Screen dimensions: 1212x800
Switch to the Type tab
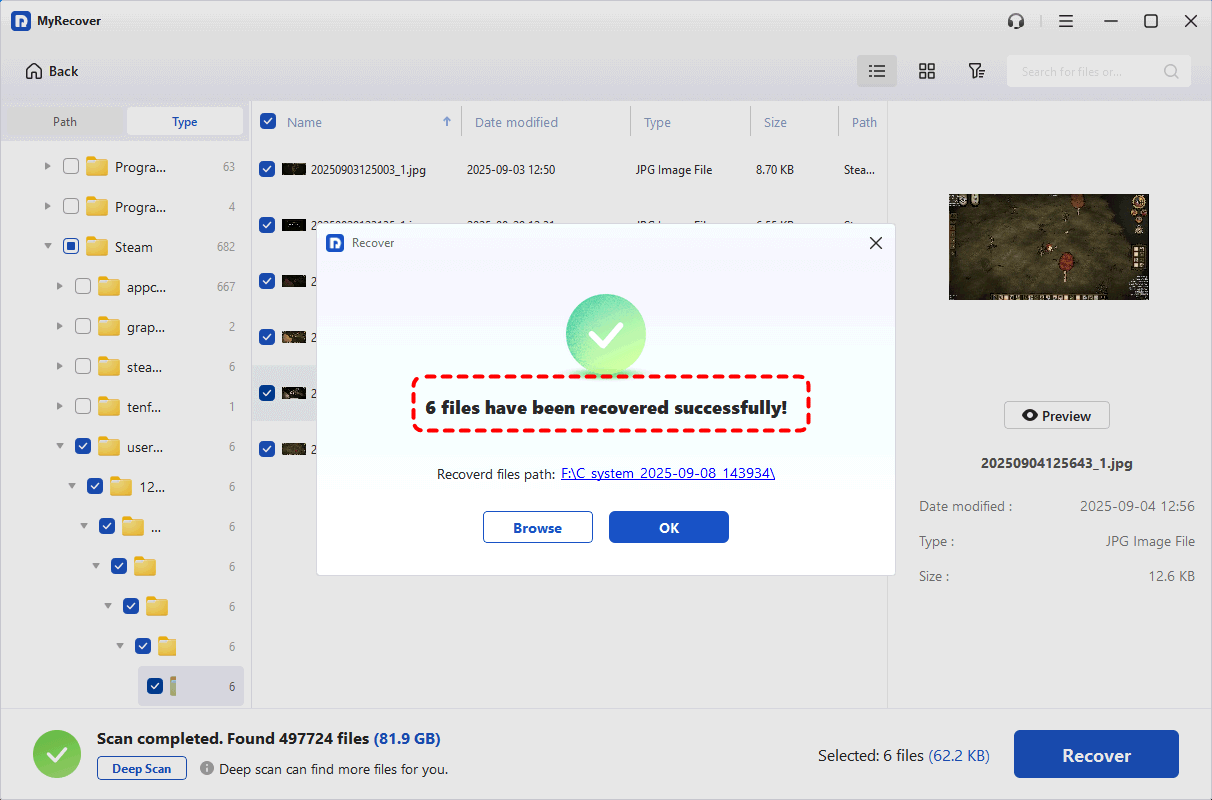coord(185,122)
